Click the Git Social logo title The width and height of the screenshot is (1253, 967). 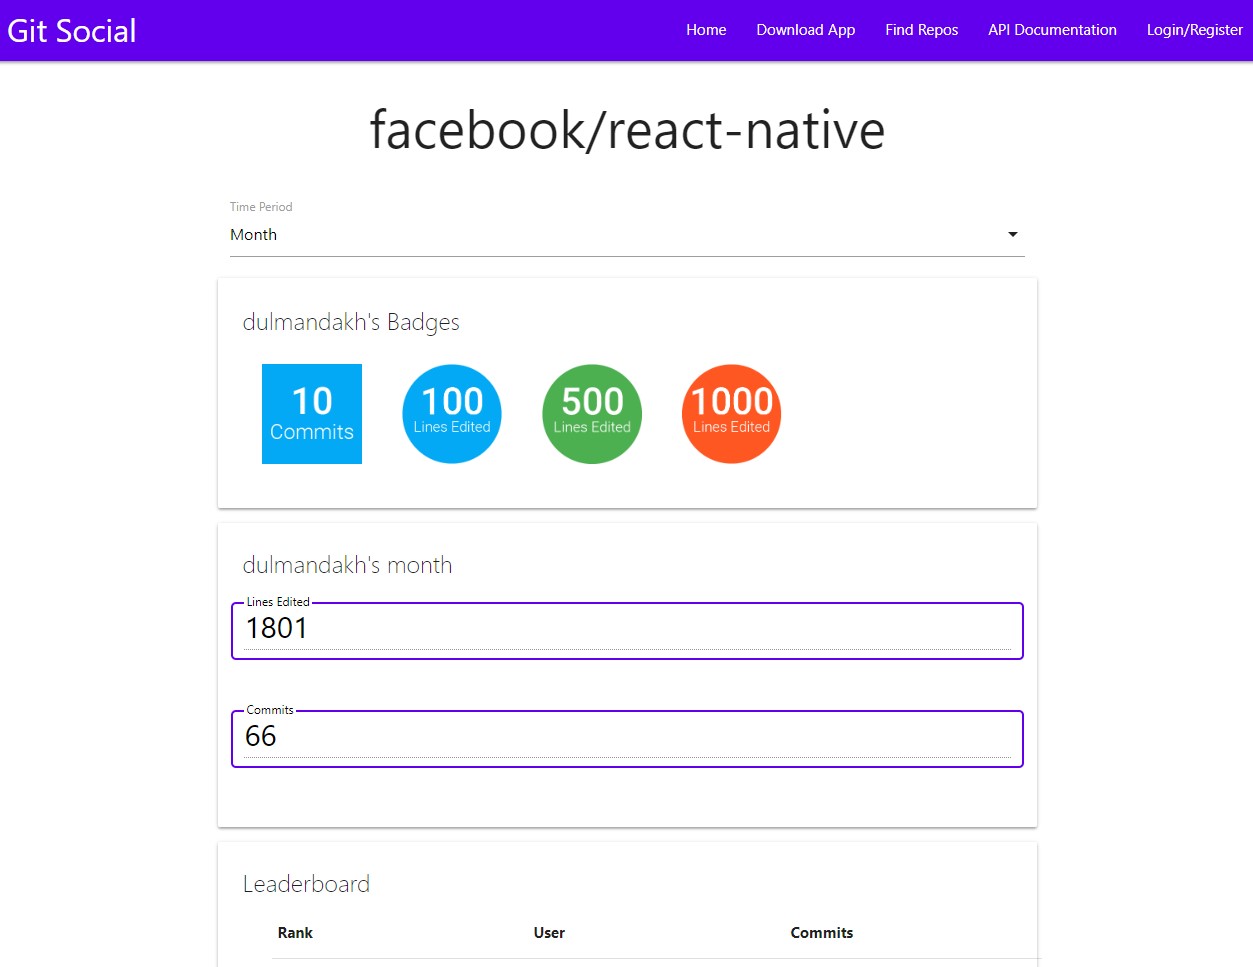72,30
